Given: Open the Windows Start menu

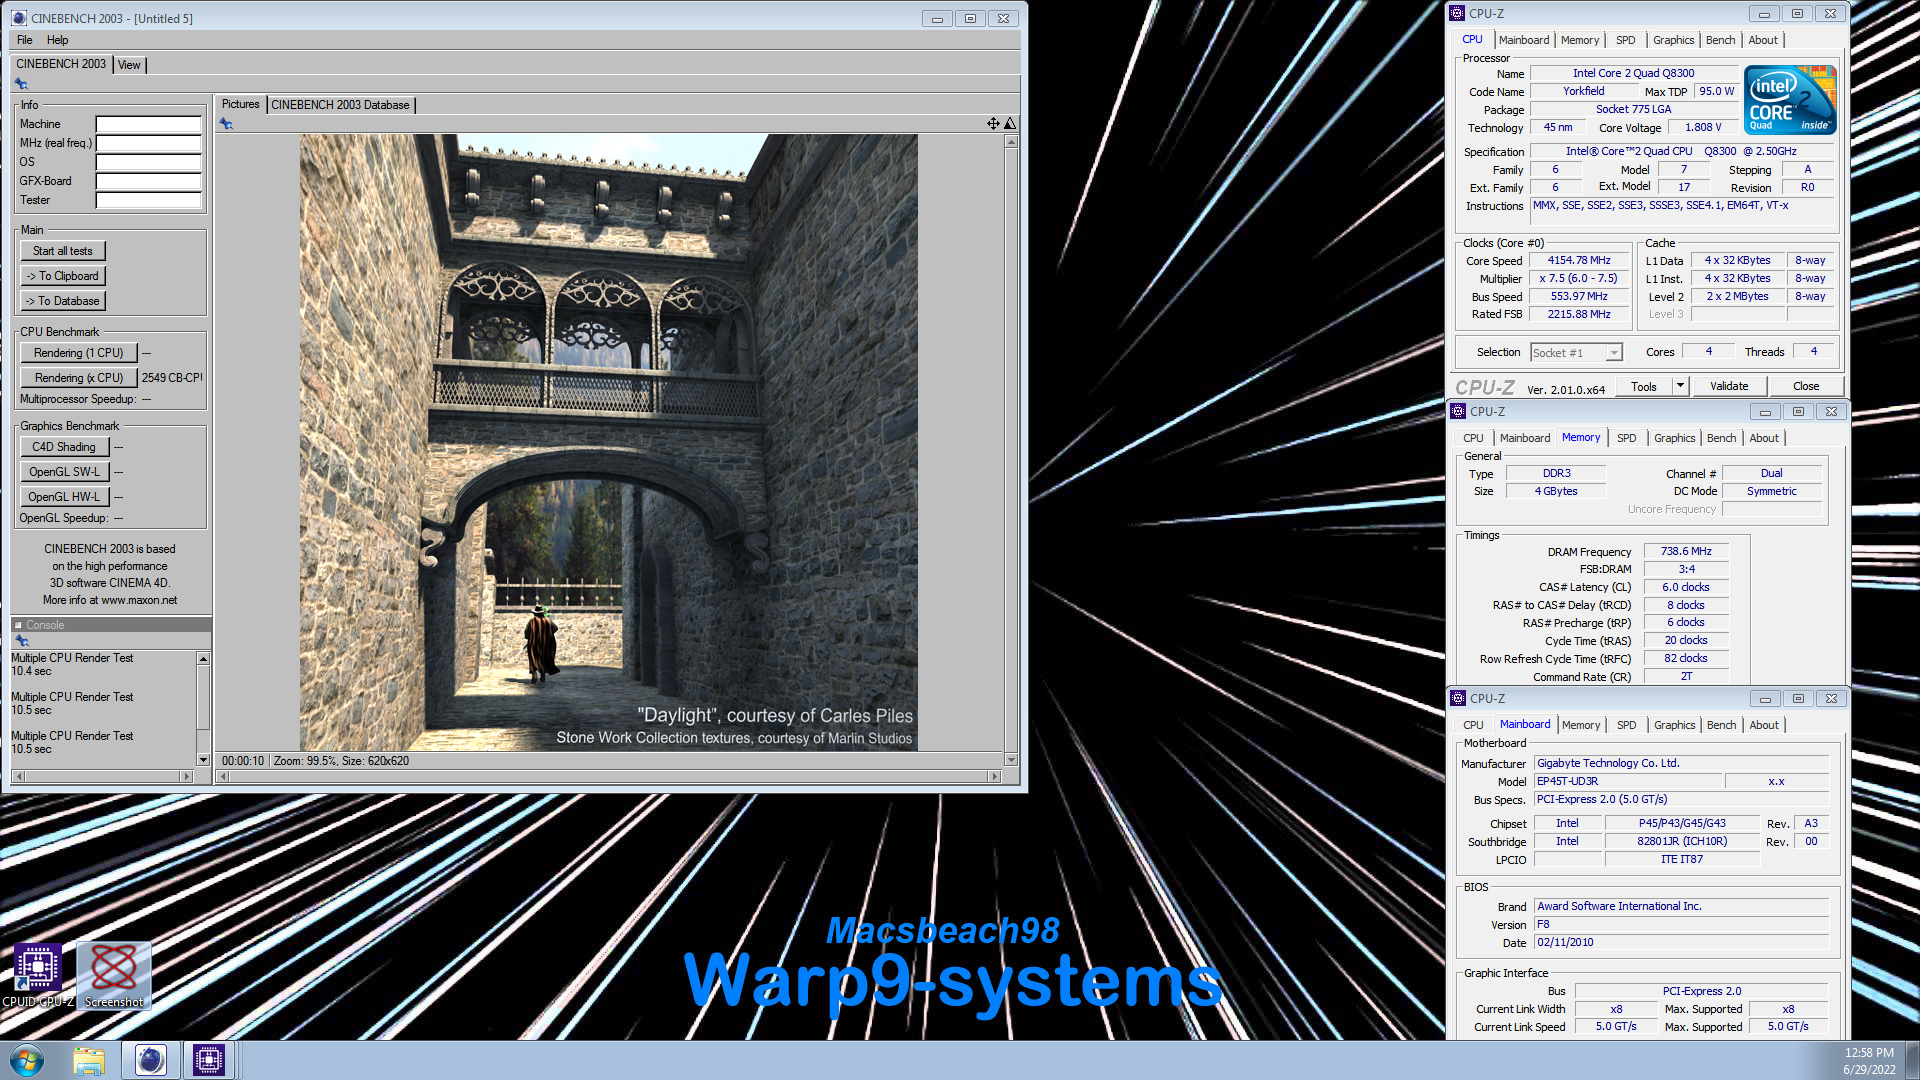Looking at the screenshot, I should click(27, 1060).
